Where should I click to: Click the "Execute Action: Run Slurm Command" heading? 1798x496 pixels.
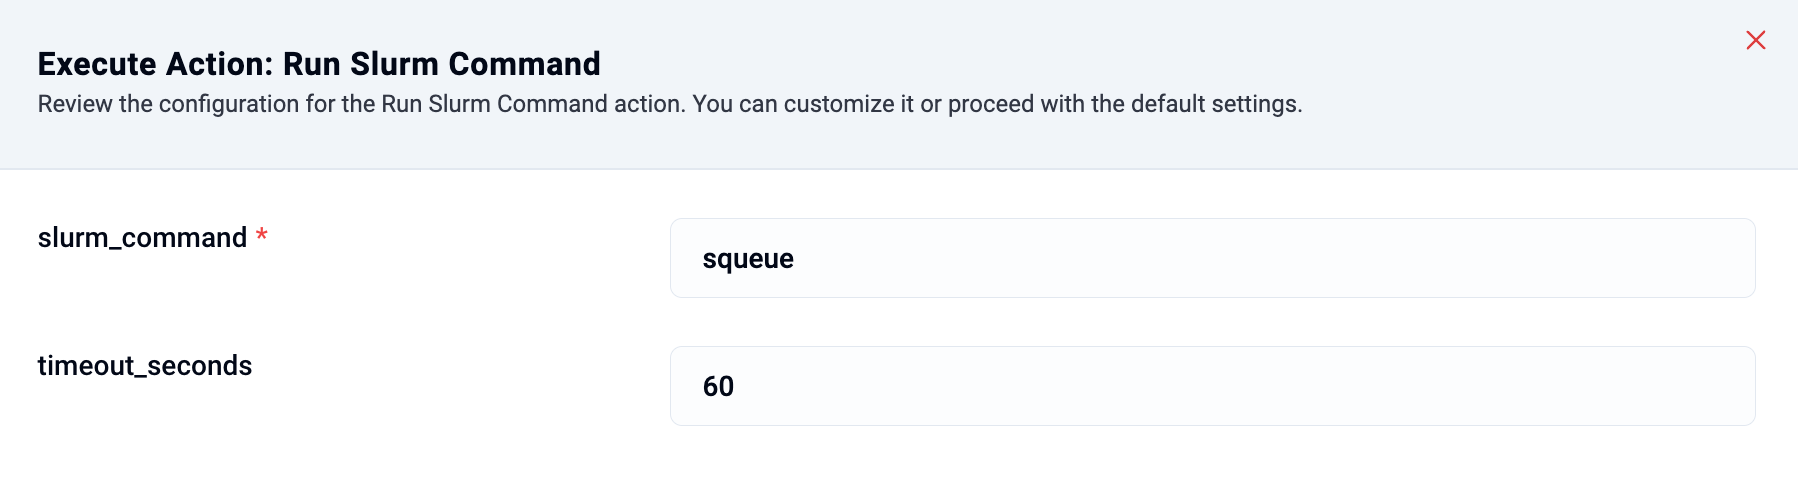click(x=319, y=64)
